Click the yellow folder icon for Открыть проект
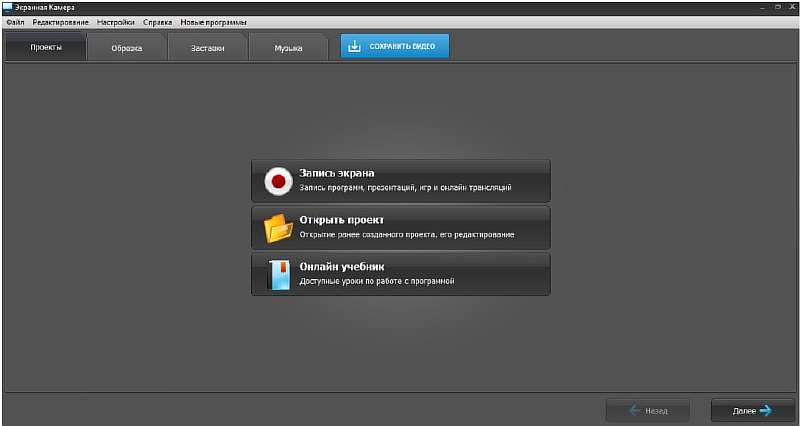This screenshot has width=800, height=426. [278, 228]
